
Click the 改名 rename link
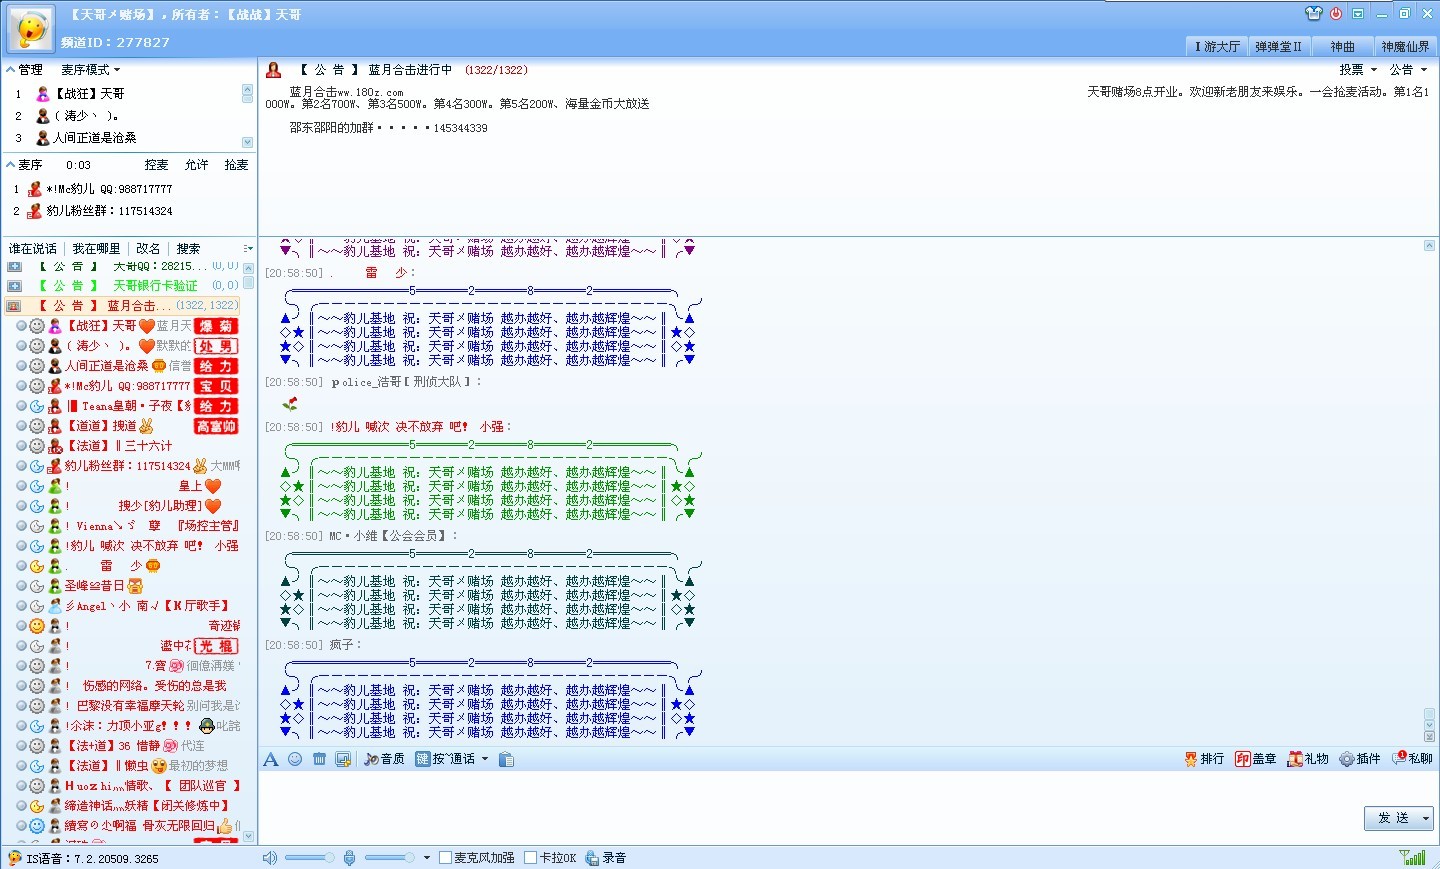coord(148,249)
